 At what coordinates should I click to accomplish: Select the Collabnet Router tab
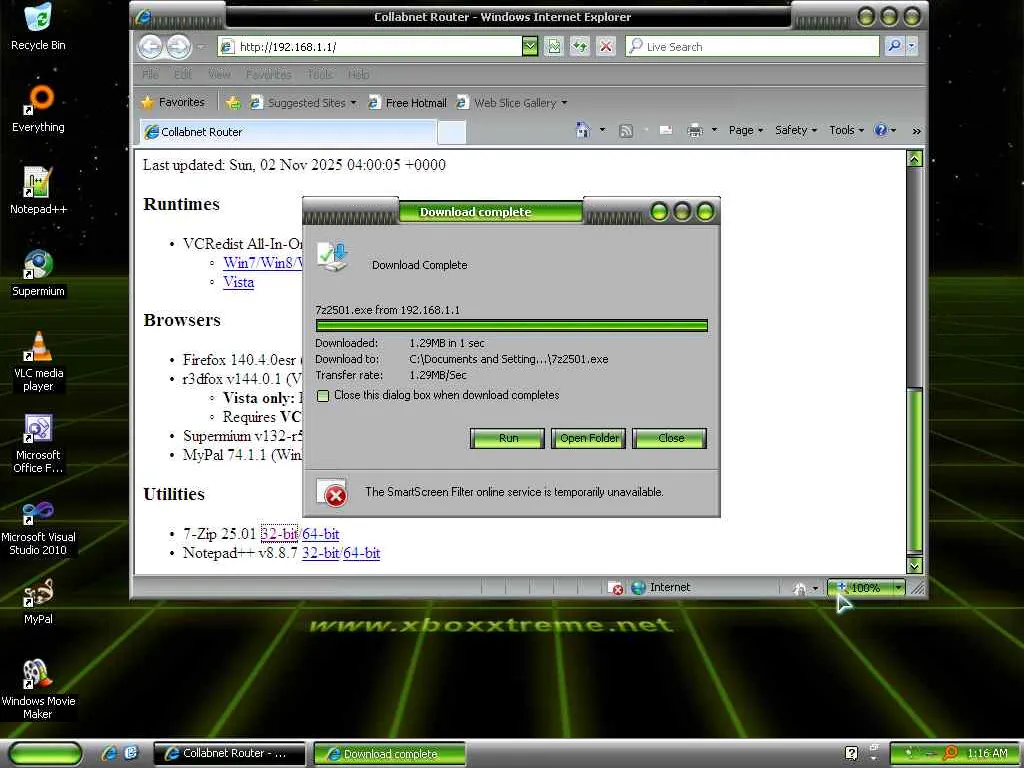tap(287, 132)
